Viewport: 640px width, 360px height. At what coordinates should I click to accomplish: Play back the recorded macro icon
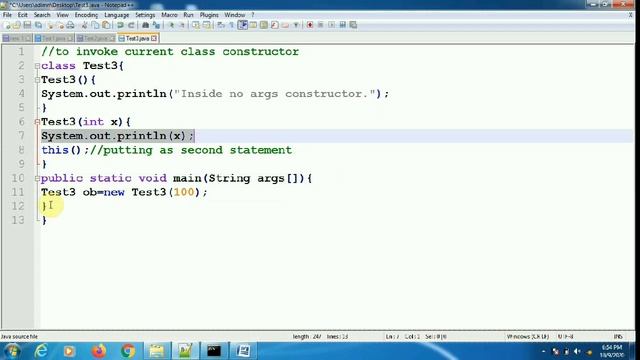pyautogui.click(x=331, y=25)
